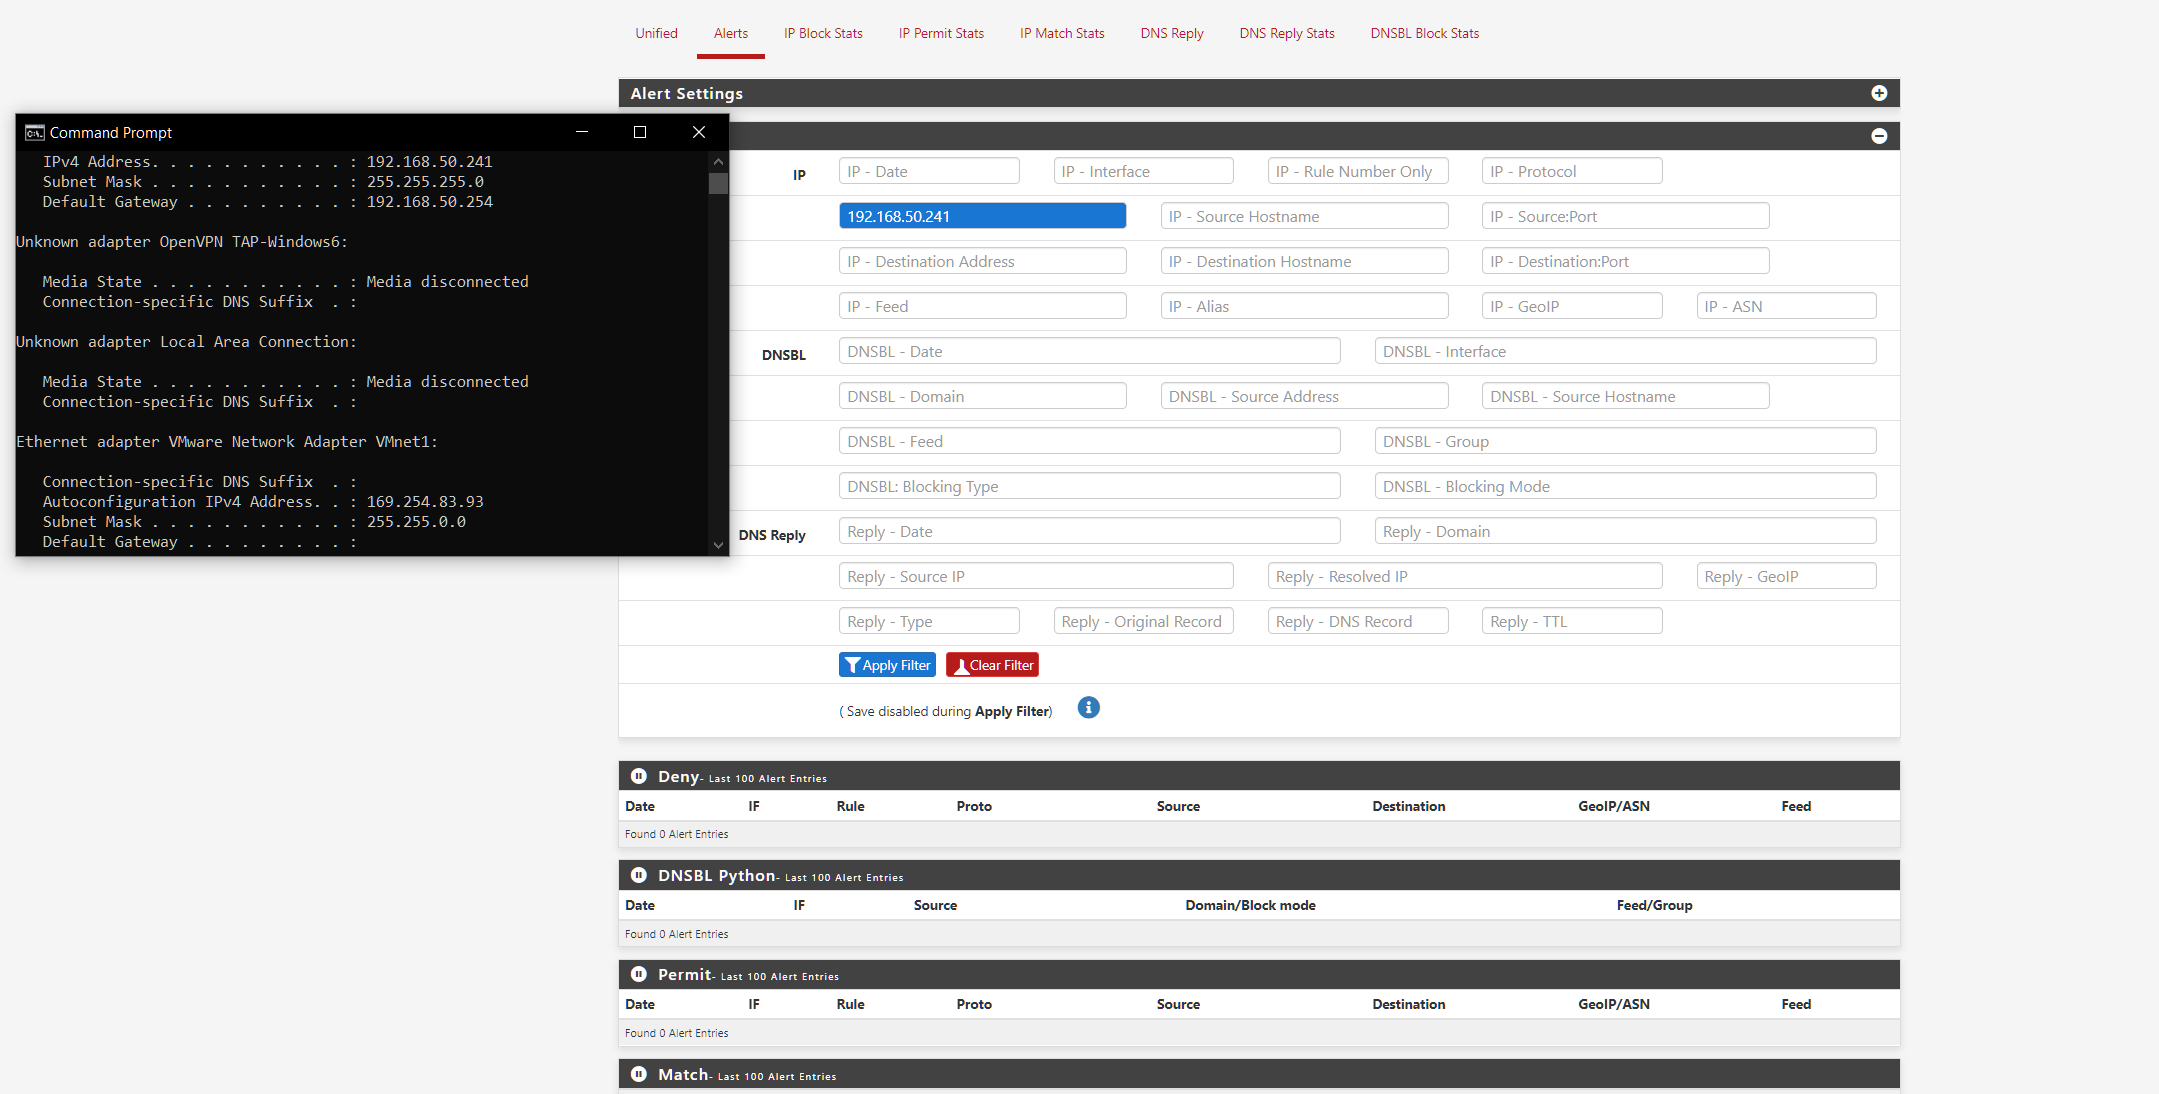
Task: Maximize the Command Prompt window
Action: coord(640,132)
